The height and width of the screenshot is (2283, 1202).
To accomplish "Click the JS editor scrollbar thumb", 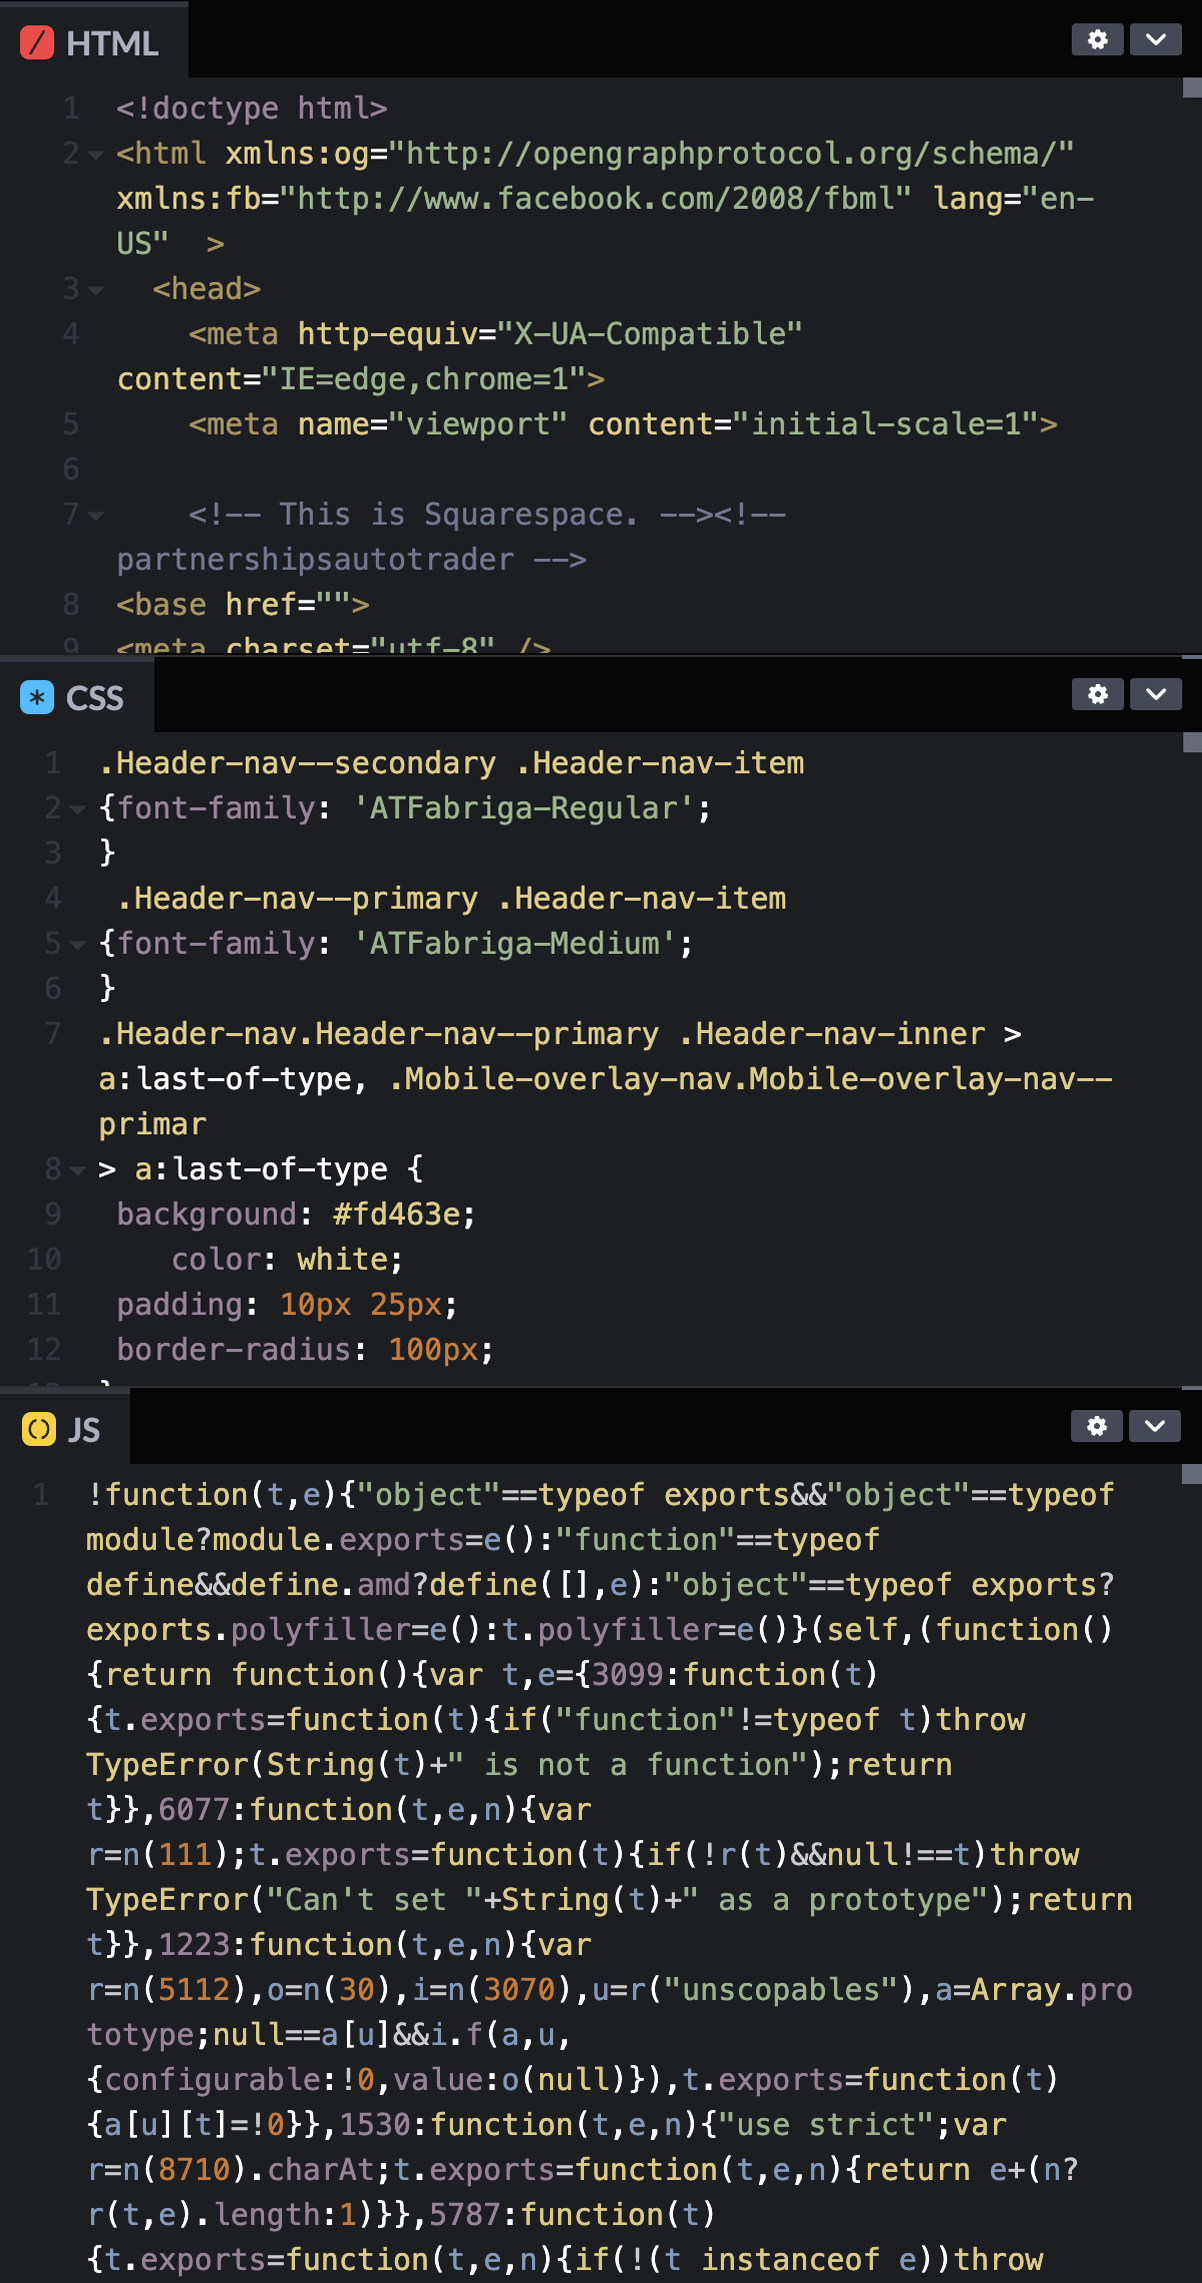I will 1191,1474.
